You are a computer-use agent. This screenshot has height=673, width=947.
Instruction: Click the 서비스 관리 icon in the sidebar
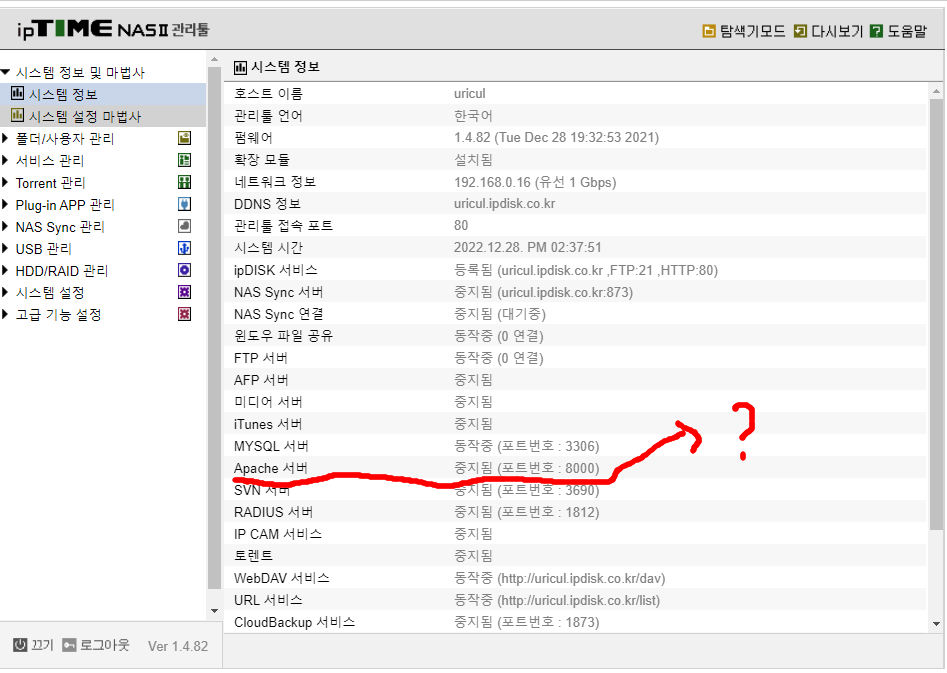184,160
